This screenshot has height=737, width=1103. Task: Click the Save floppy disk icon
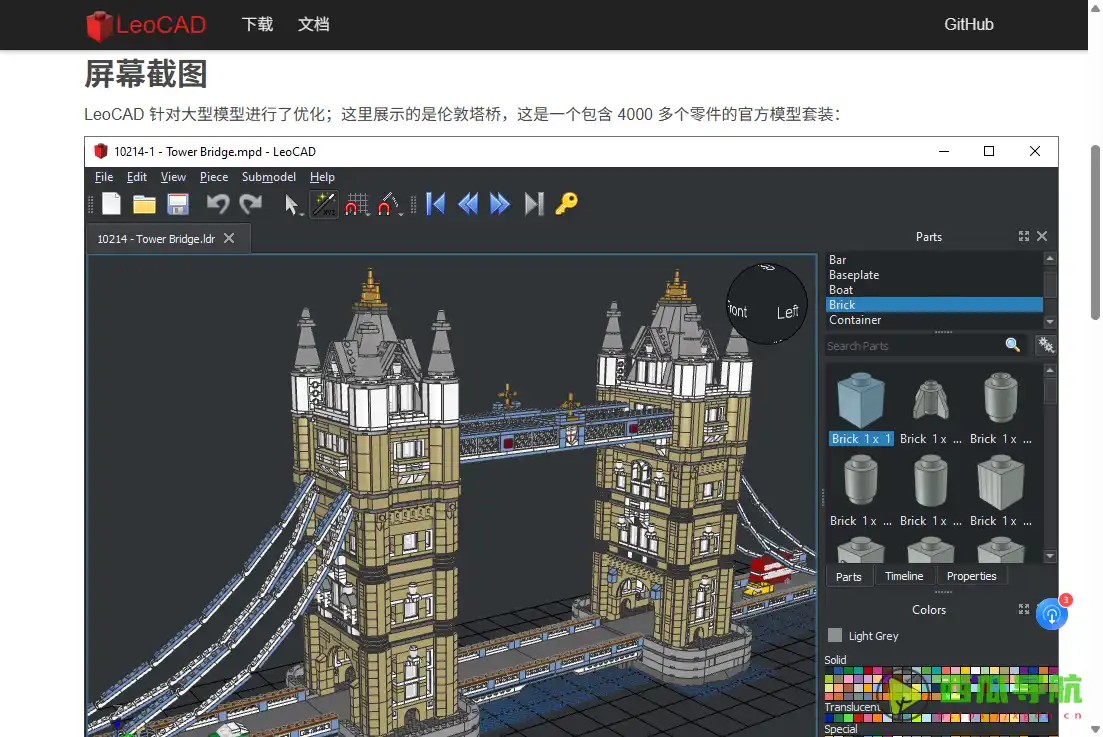[x=178, y=204]
